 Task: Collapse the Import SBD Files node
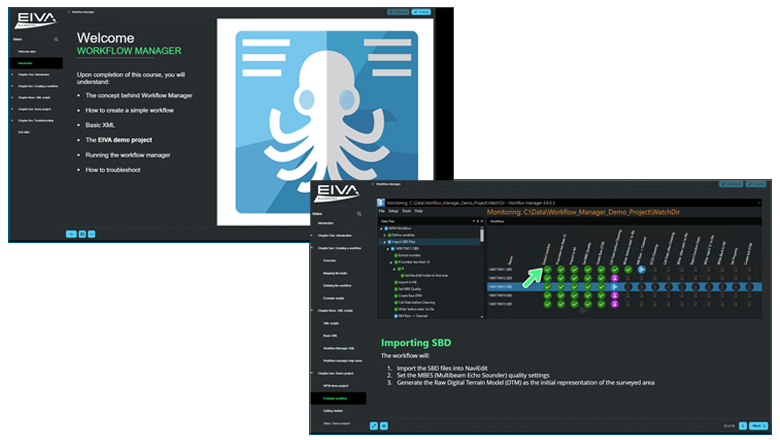(x=385, y=242)
